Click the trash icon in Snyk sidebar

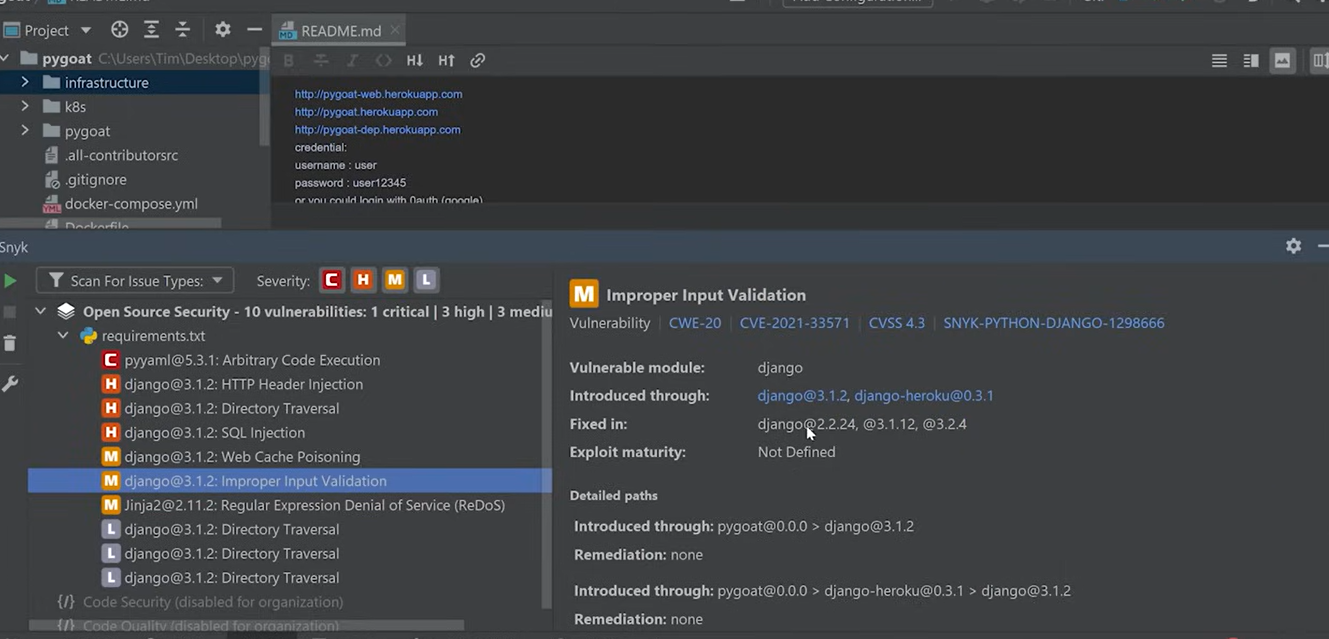(10, 344)
